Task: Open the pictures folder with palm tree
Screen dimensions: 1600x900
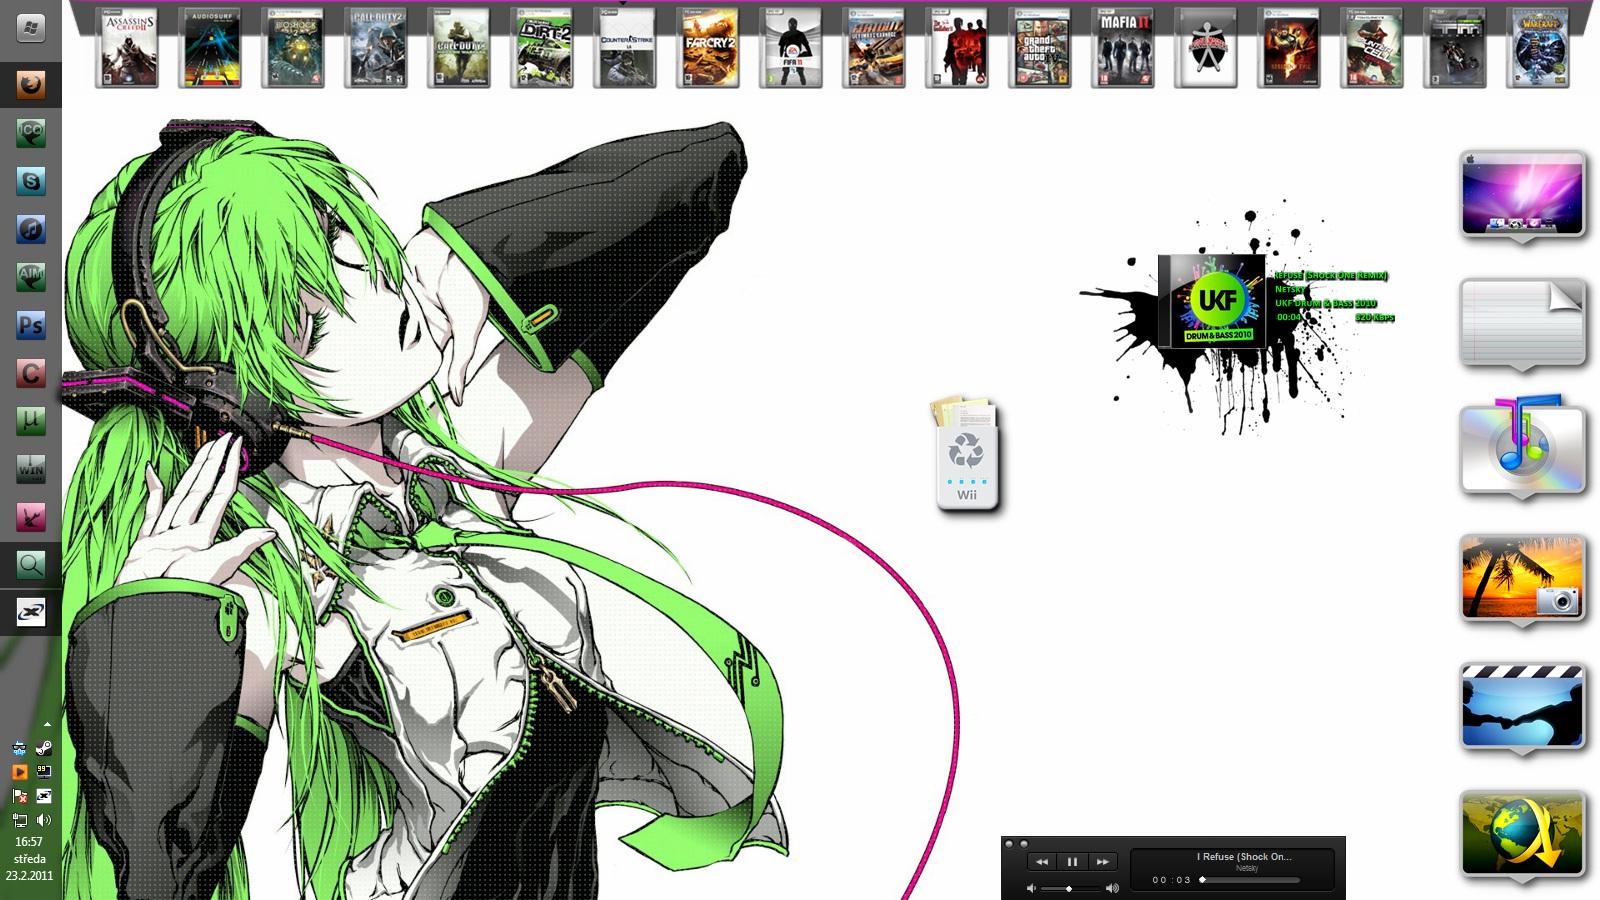Action: [1522, 578]
